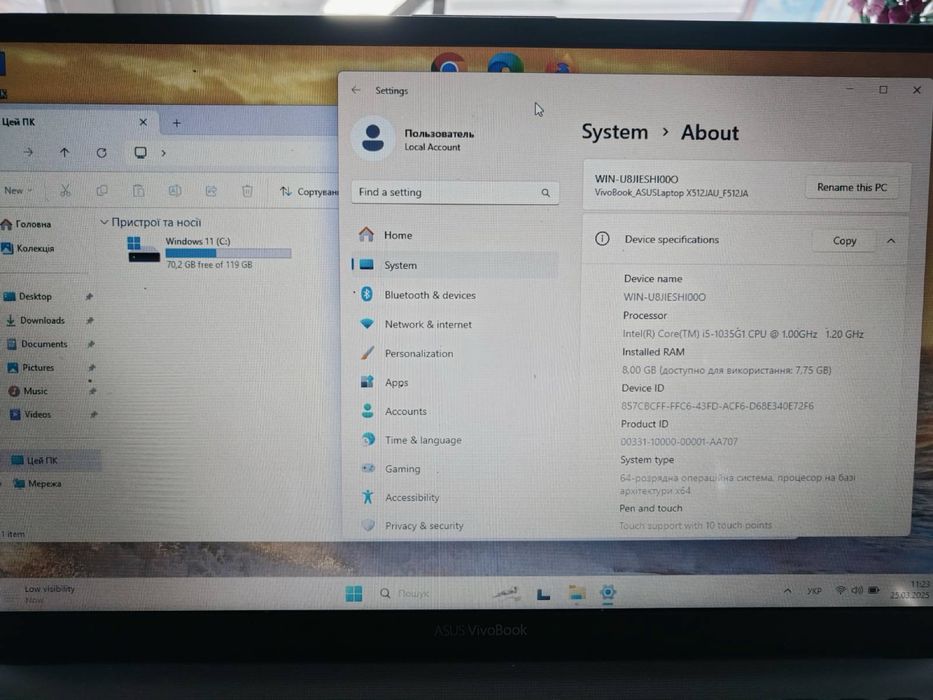This screenshot has height=700, width=933.
Task: Click the Cut scissors icon
Action: click(65, 190)
